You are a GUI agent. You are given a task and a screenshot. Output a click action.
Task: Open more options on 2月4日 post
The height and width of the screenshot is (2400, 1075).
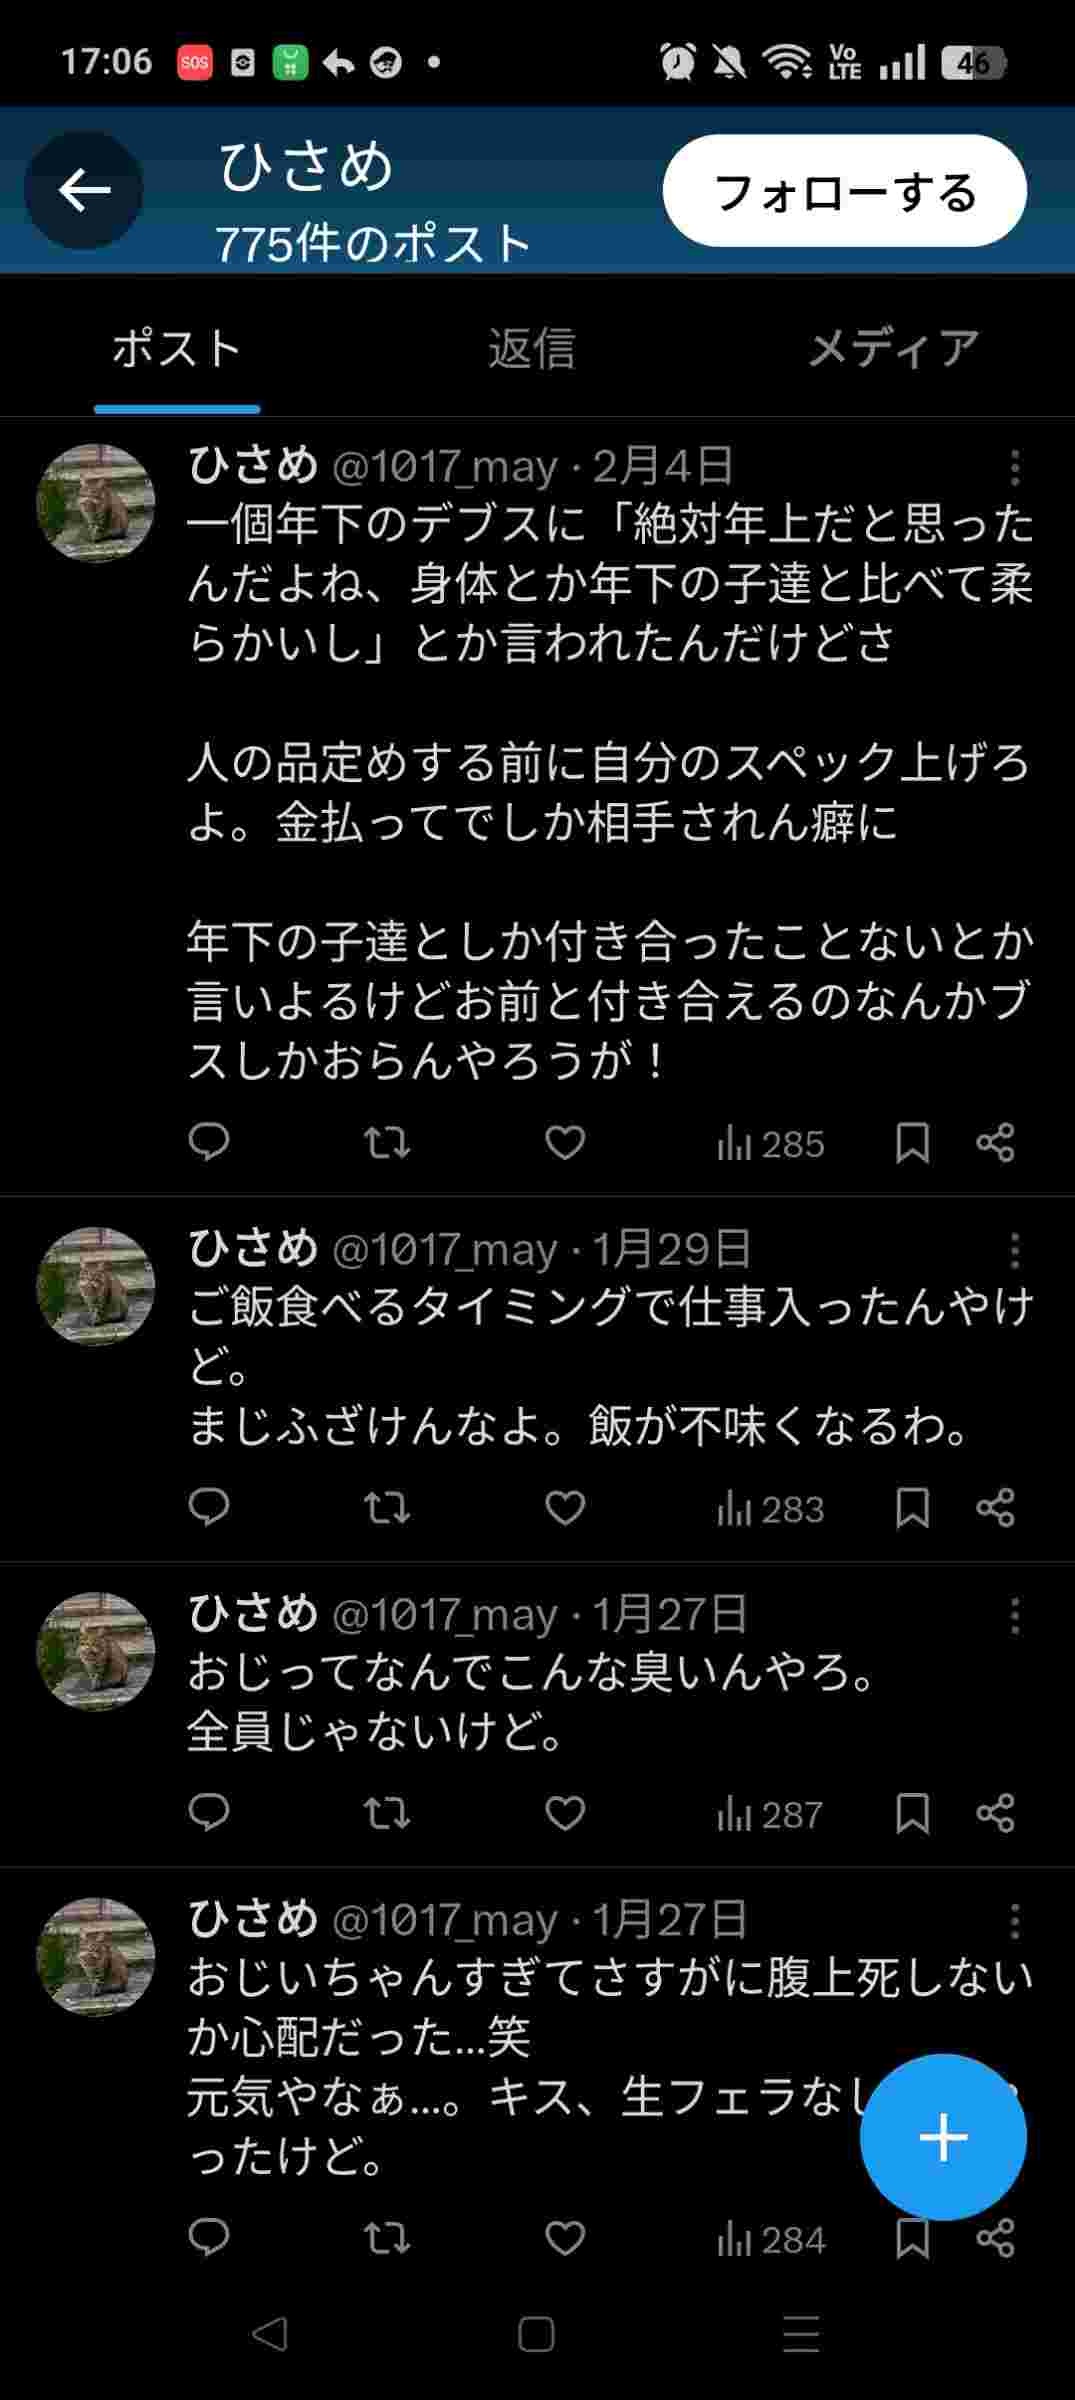click(x=1014, y=467)
